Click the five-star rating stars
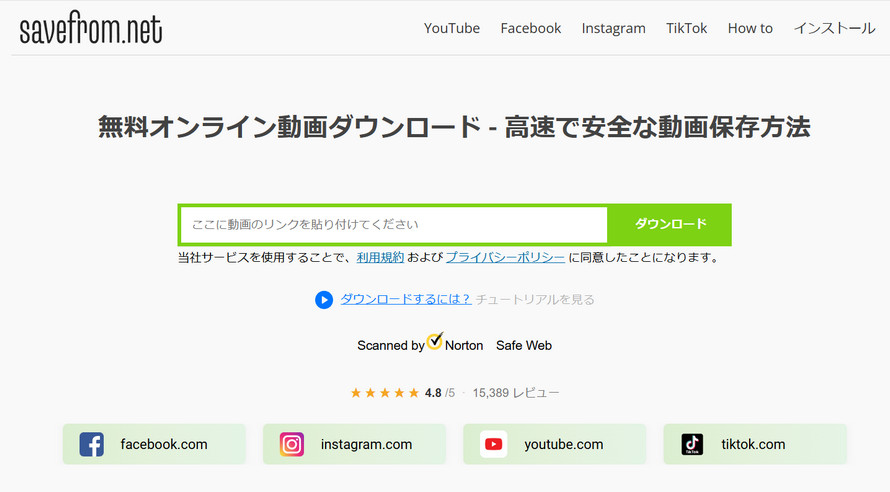 384,393
